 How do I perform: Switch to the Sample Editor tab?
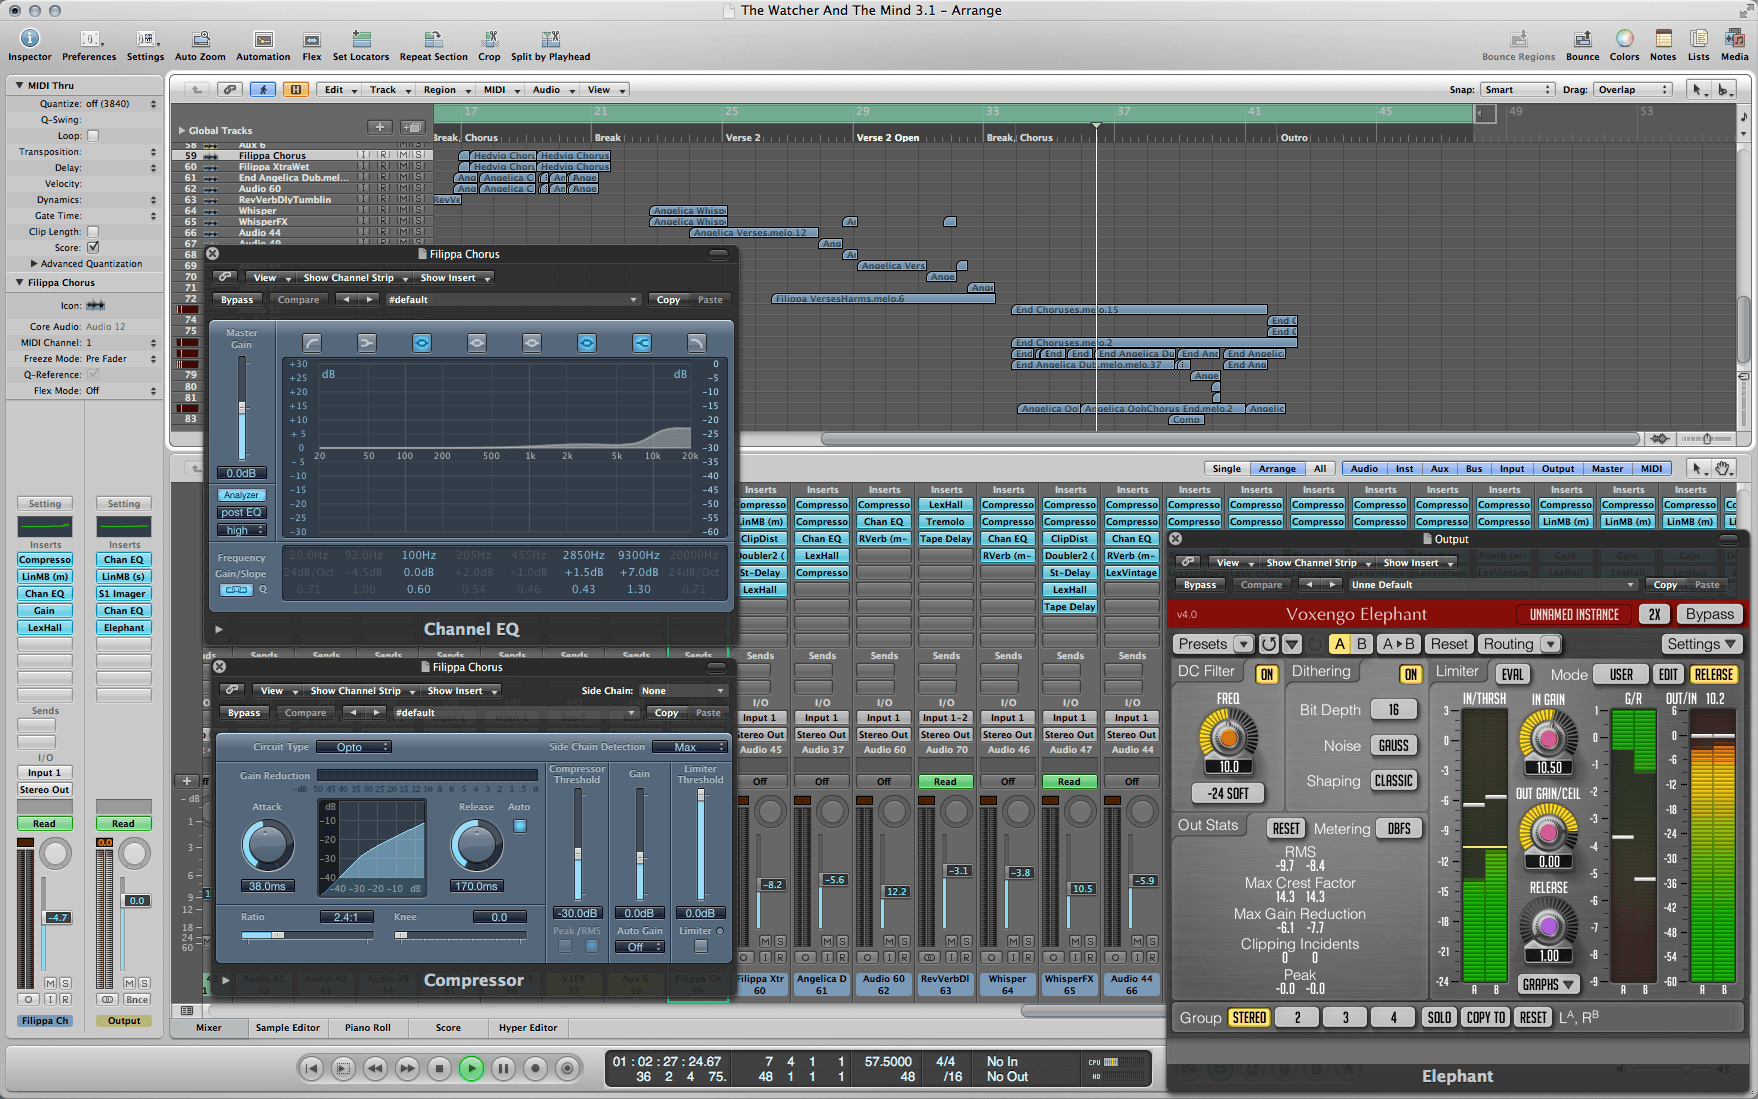coord(287,1027)
